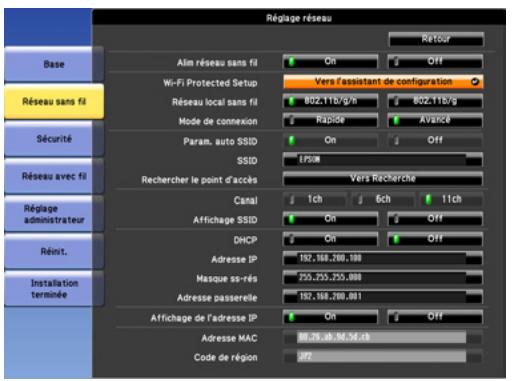Click the Rechercher le point d'accès label
Image resolution: width=512 pixels, height=381 pixels.
199,180
